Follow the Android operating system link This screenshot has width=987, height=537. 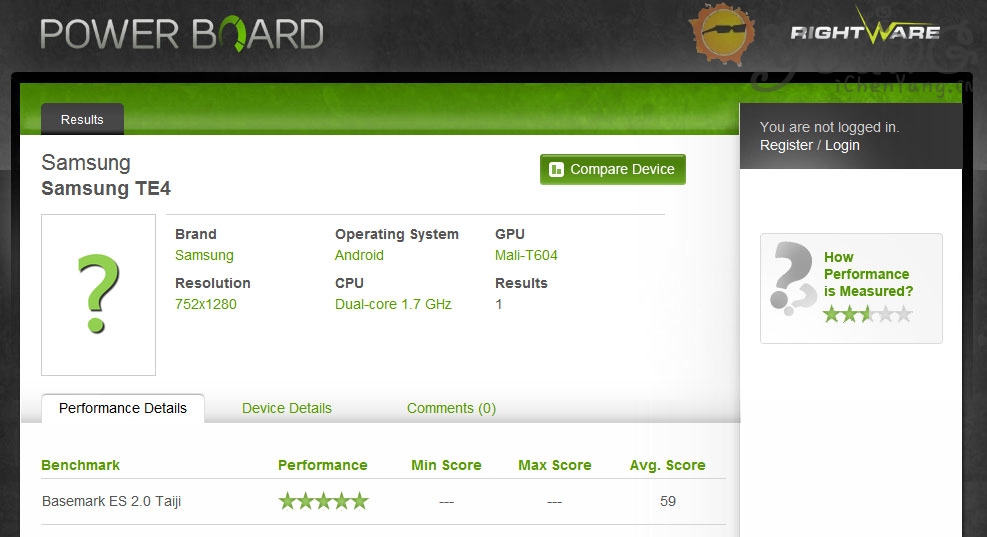point(359,255)
